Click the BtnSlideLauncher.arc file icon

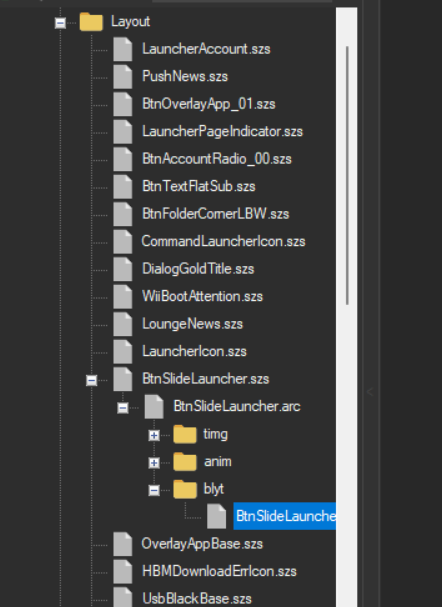[x=154, y=406]
